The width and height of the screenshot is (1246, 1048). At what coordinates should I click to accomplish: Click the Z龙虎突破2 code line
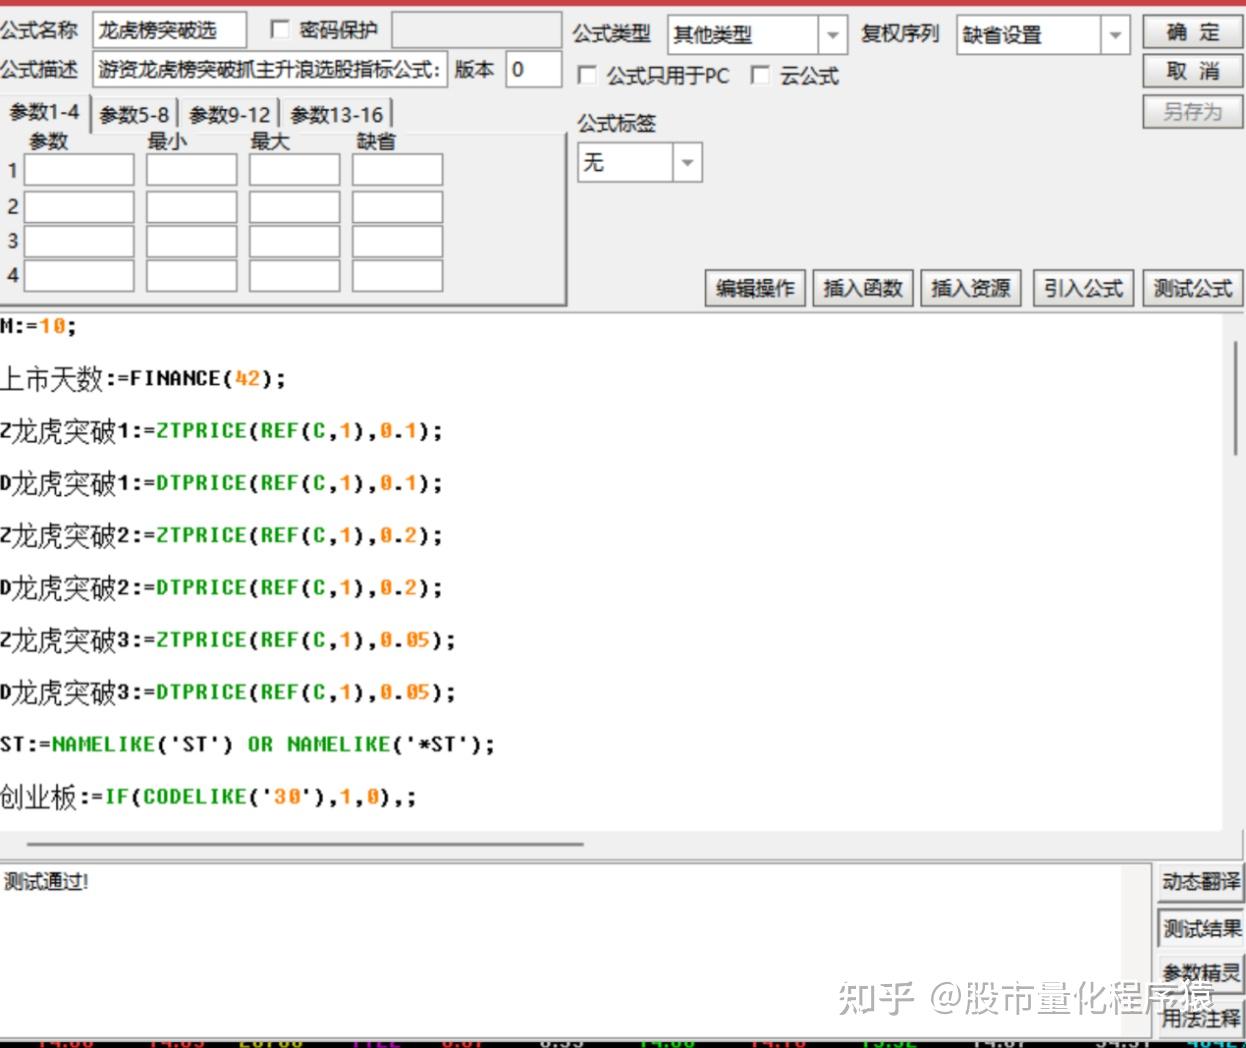click(221, 535)
